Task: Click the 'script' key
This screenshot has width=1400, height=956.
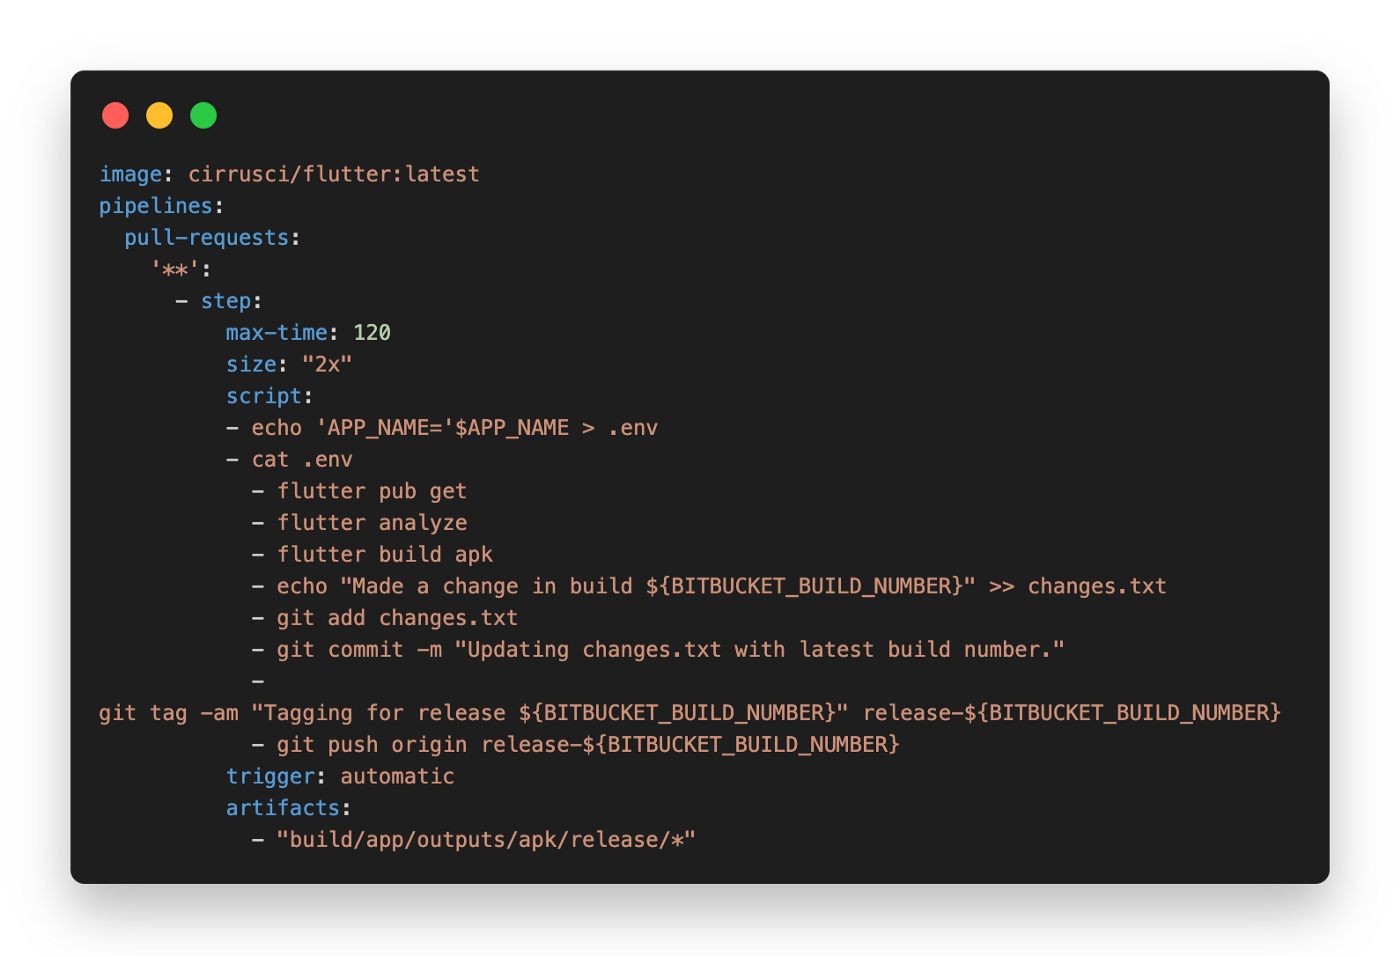Action: (263, 396)
